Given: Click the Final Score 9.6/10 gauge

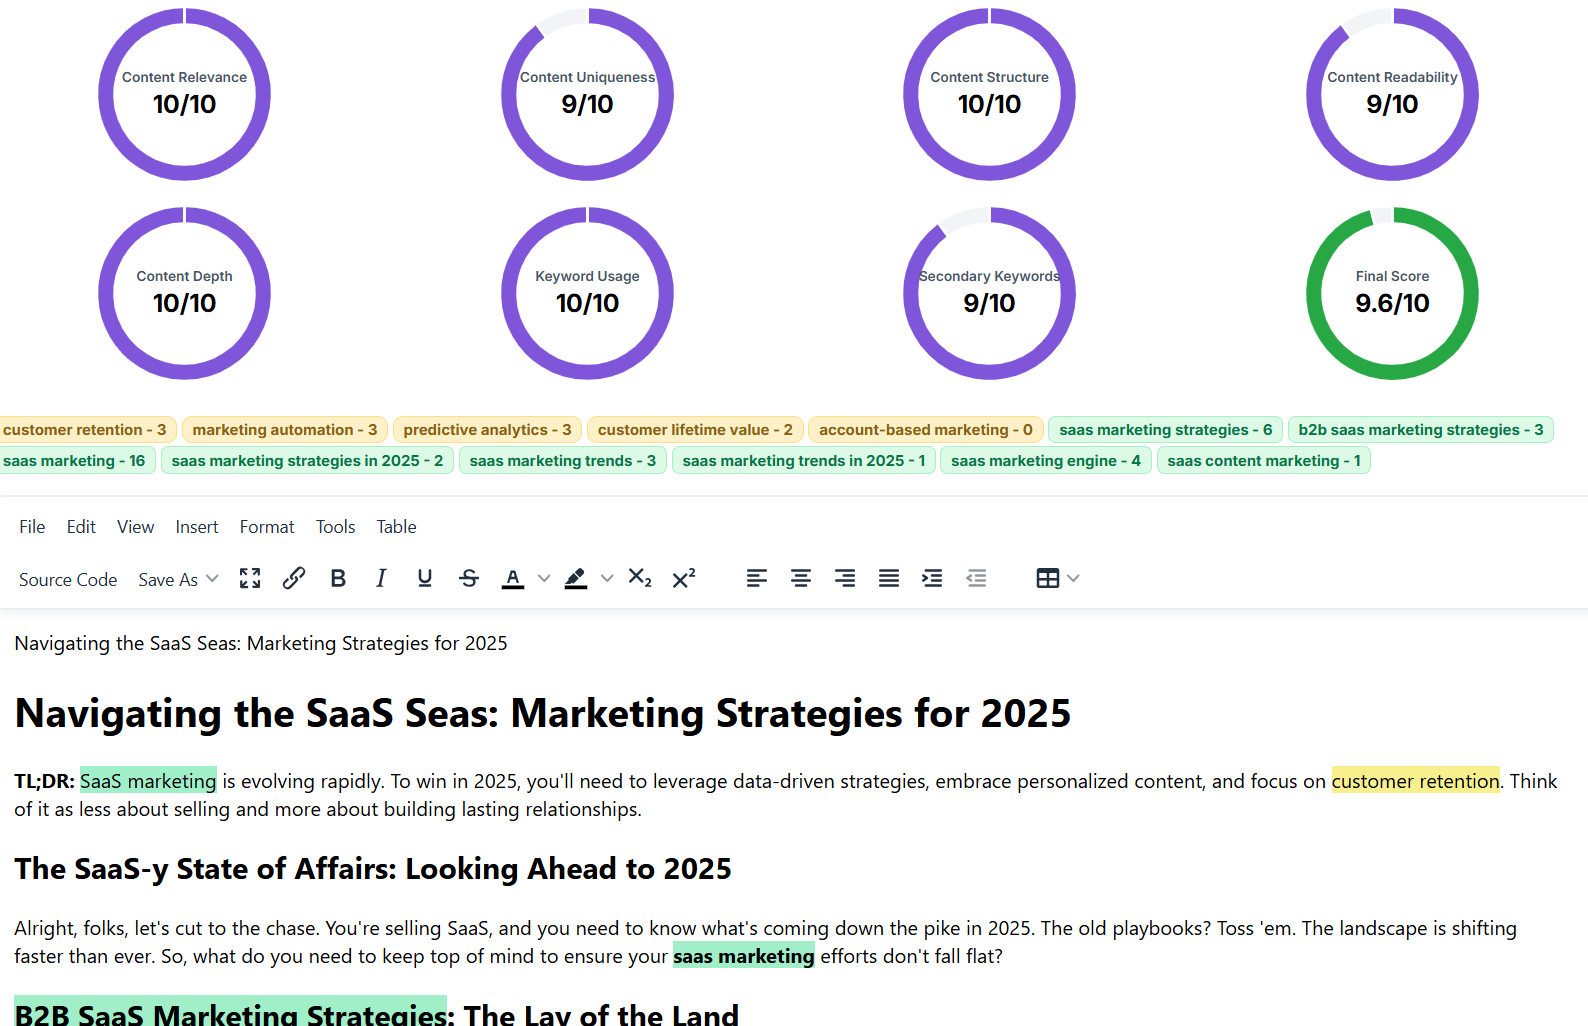Looking at the screenshot, I should tap(1392, 293).
